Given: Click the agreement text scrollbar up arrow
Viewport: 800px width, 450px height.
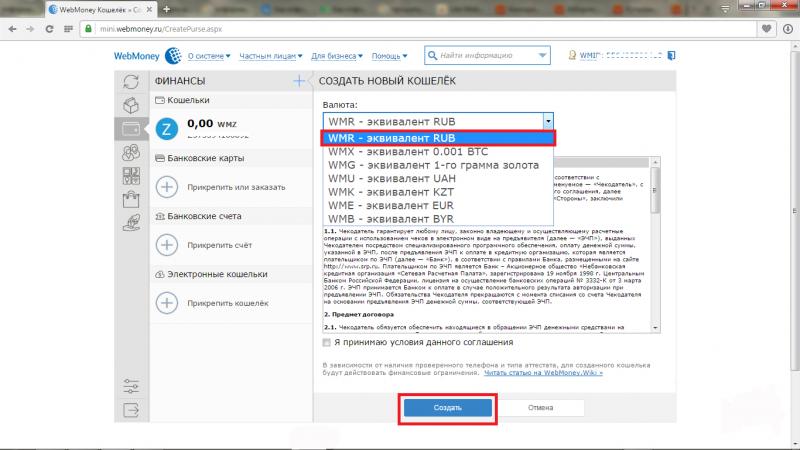Looking at the screenshot, I should click(656, 162).
